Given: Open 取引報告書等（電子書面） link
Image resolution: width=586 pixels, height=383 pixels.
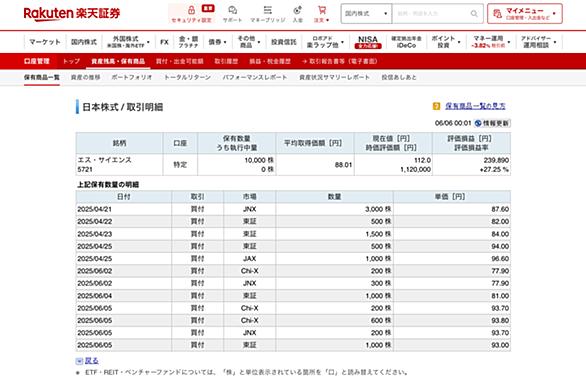Looking at the screenshot, I should coord(339,61).
